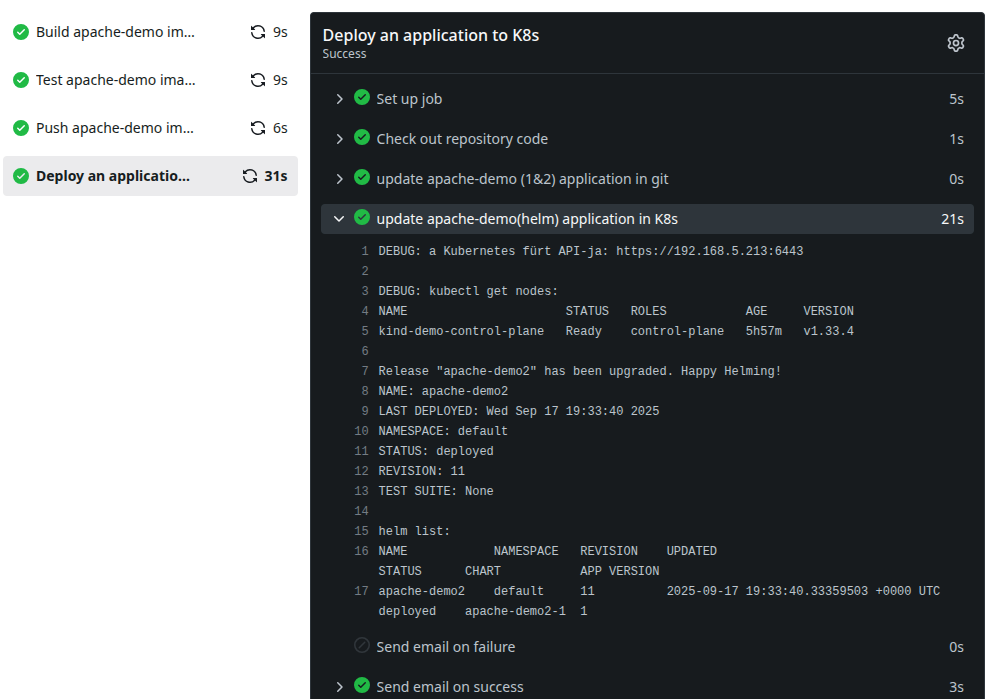Select the Test apache-demo image job
Viewport: 992px width, 699px height.
[115, 80]
